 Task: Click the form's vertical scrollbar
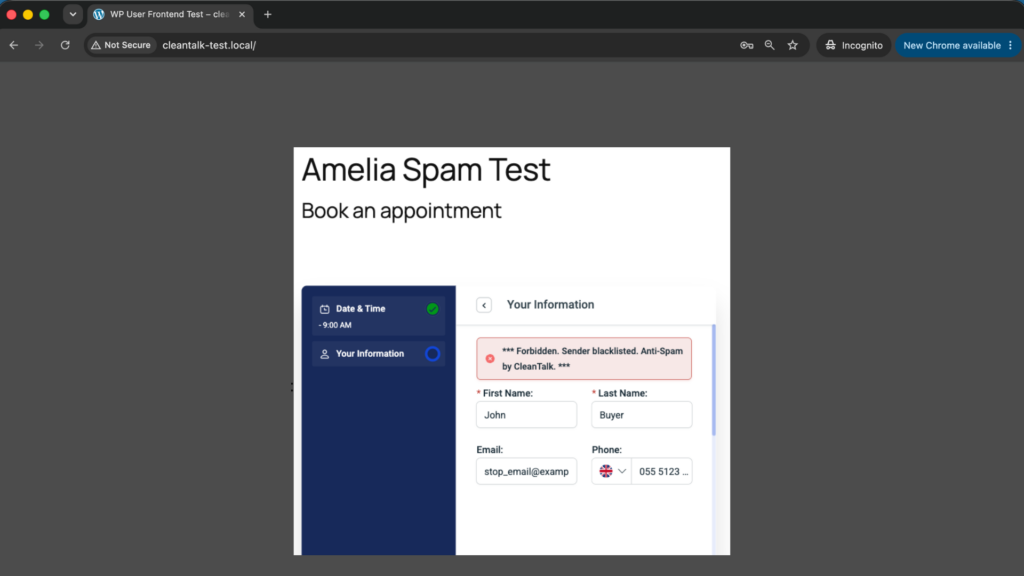point(714,380)
